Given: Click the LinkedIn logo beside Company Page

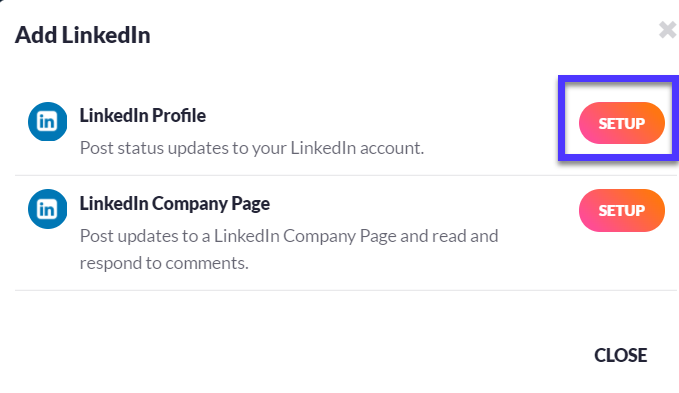Looking at the screenshot, I should click(48, 209).
